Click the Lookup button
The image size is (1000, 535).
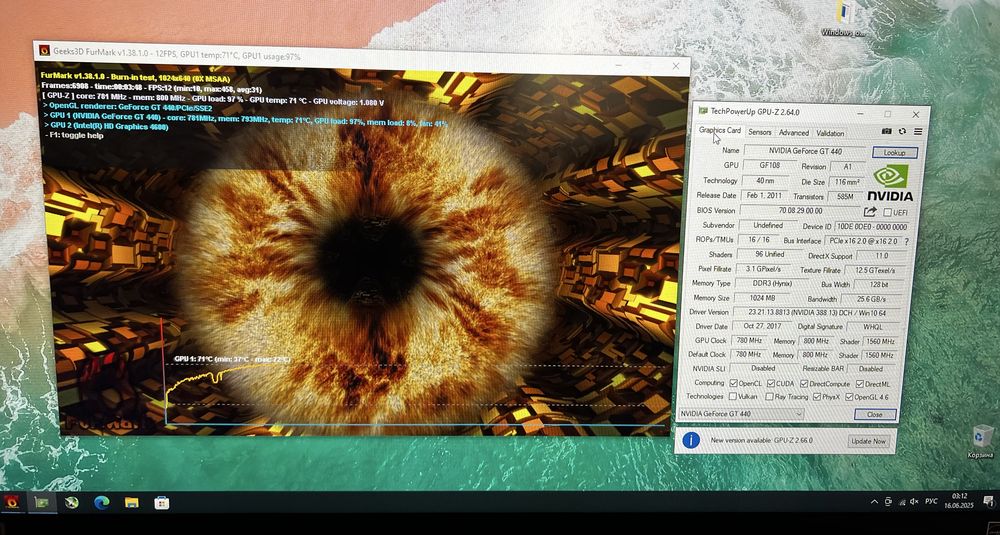click(x=894, y=153)
